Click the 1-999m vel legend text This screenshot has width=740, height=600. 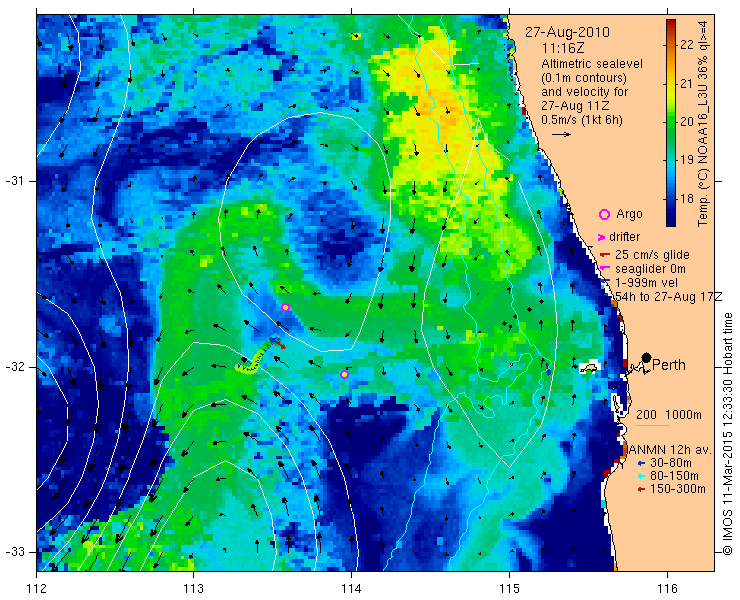(x=646, y=283)
